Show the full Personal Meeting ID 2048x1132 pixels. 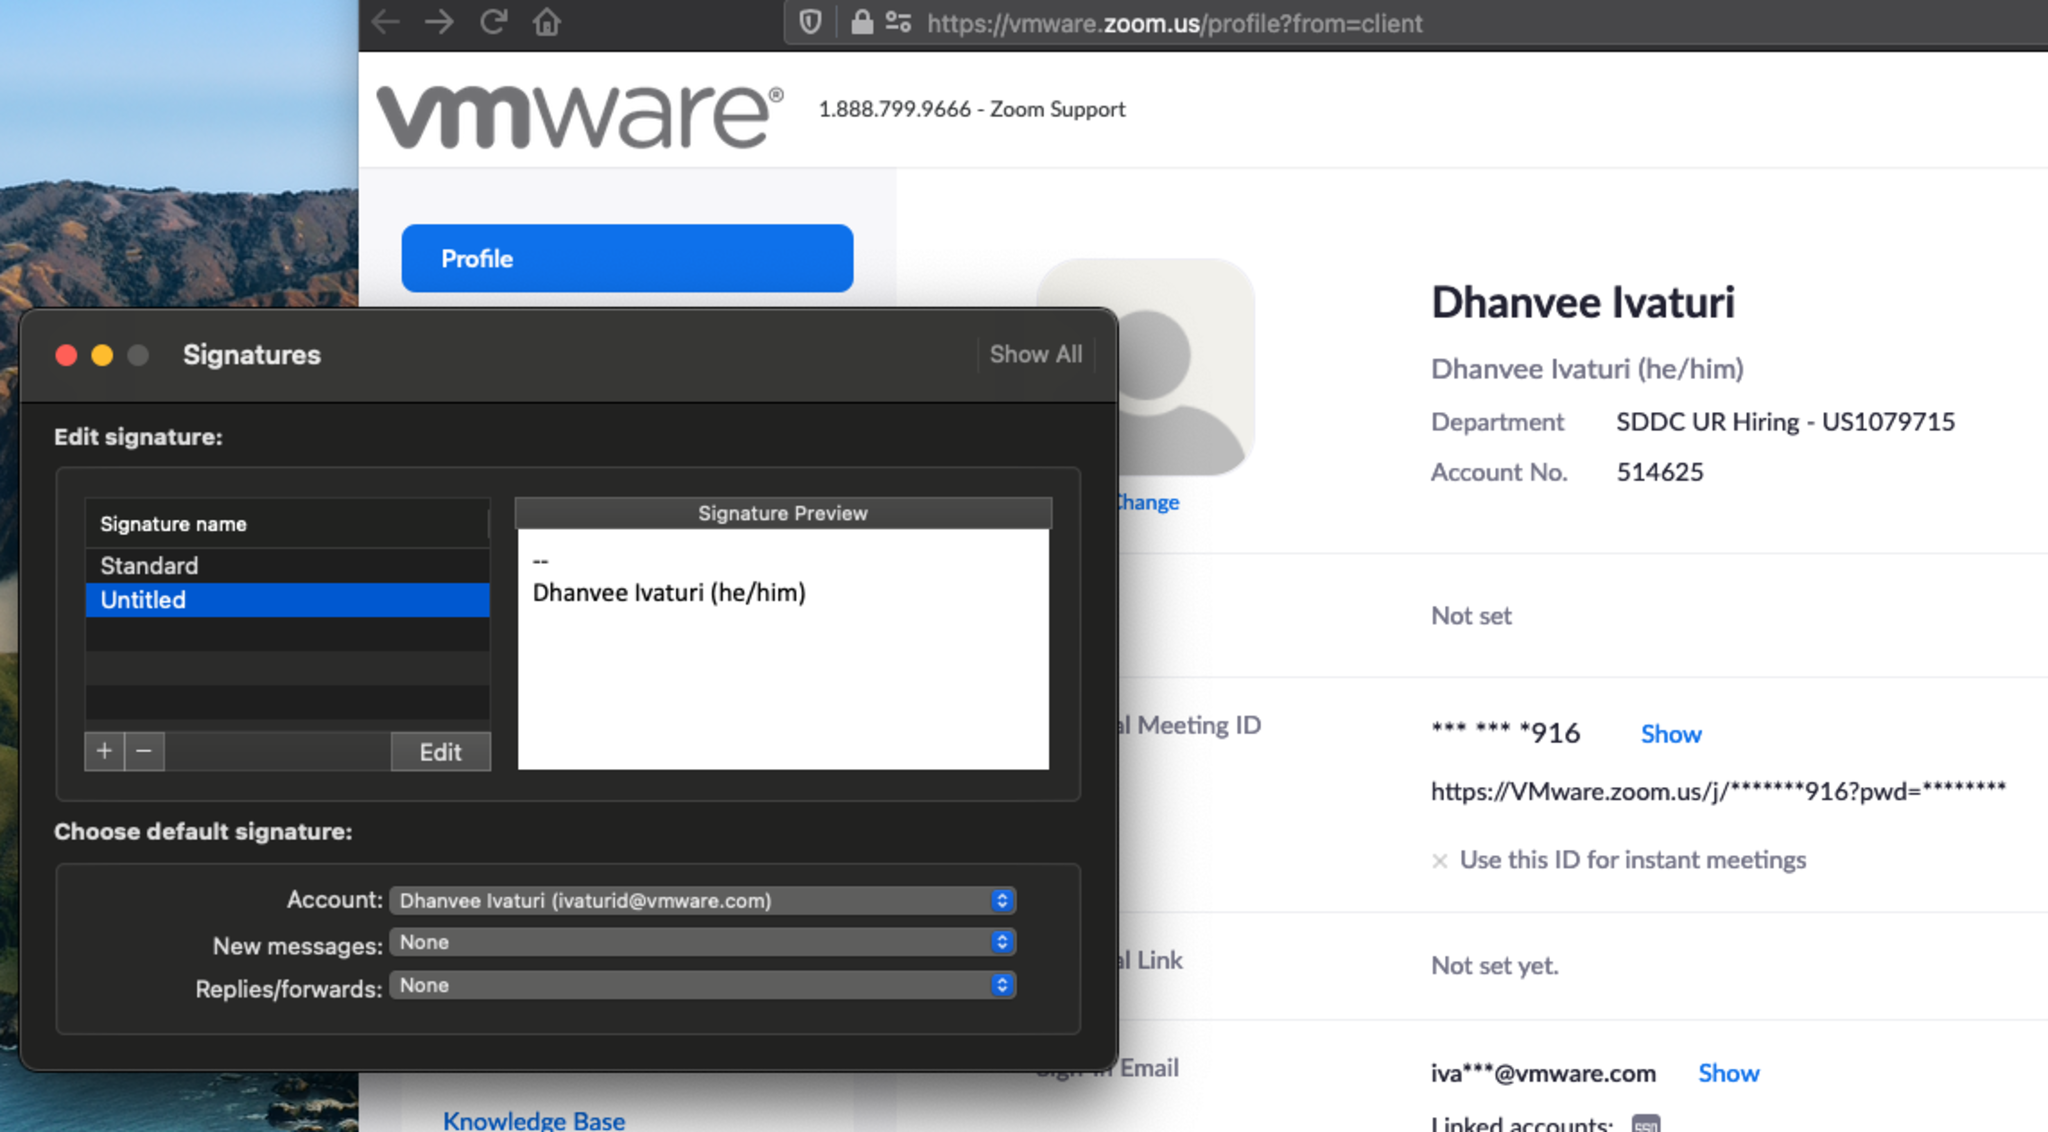pos(1670,734)
